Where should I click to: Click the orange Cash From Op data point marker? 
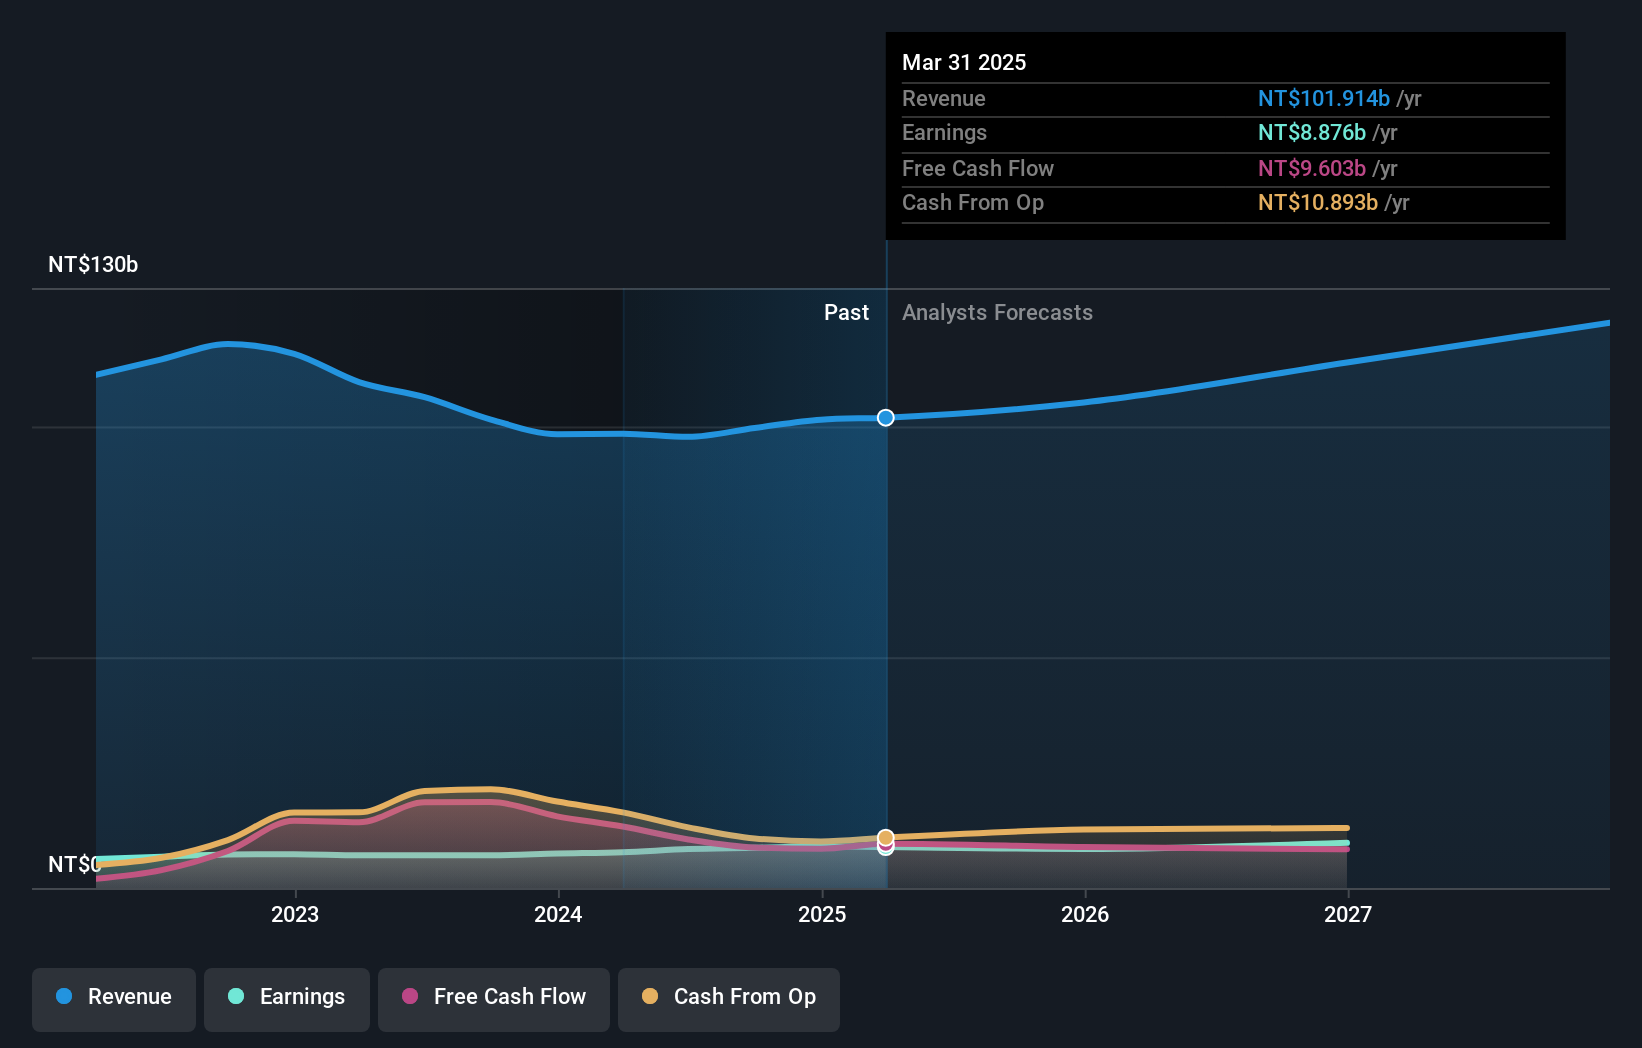coord(886,837)
